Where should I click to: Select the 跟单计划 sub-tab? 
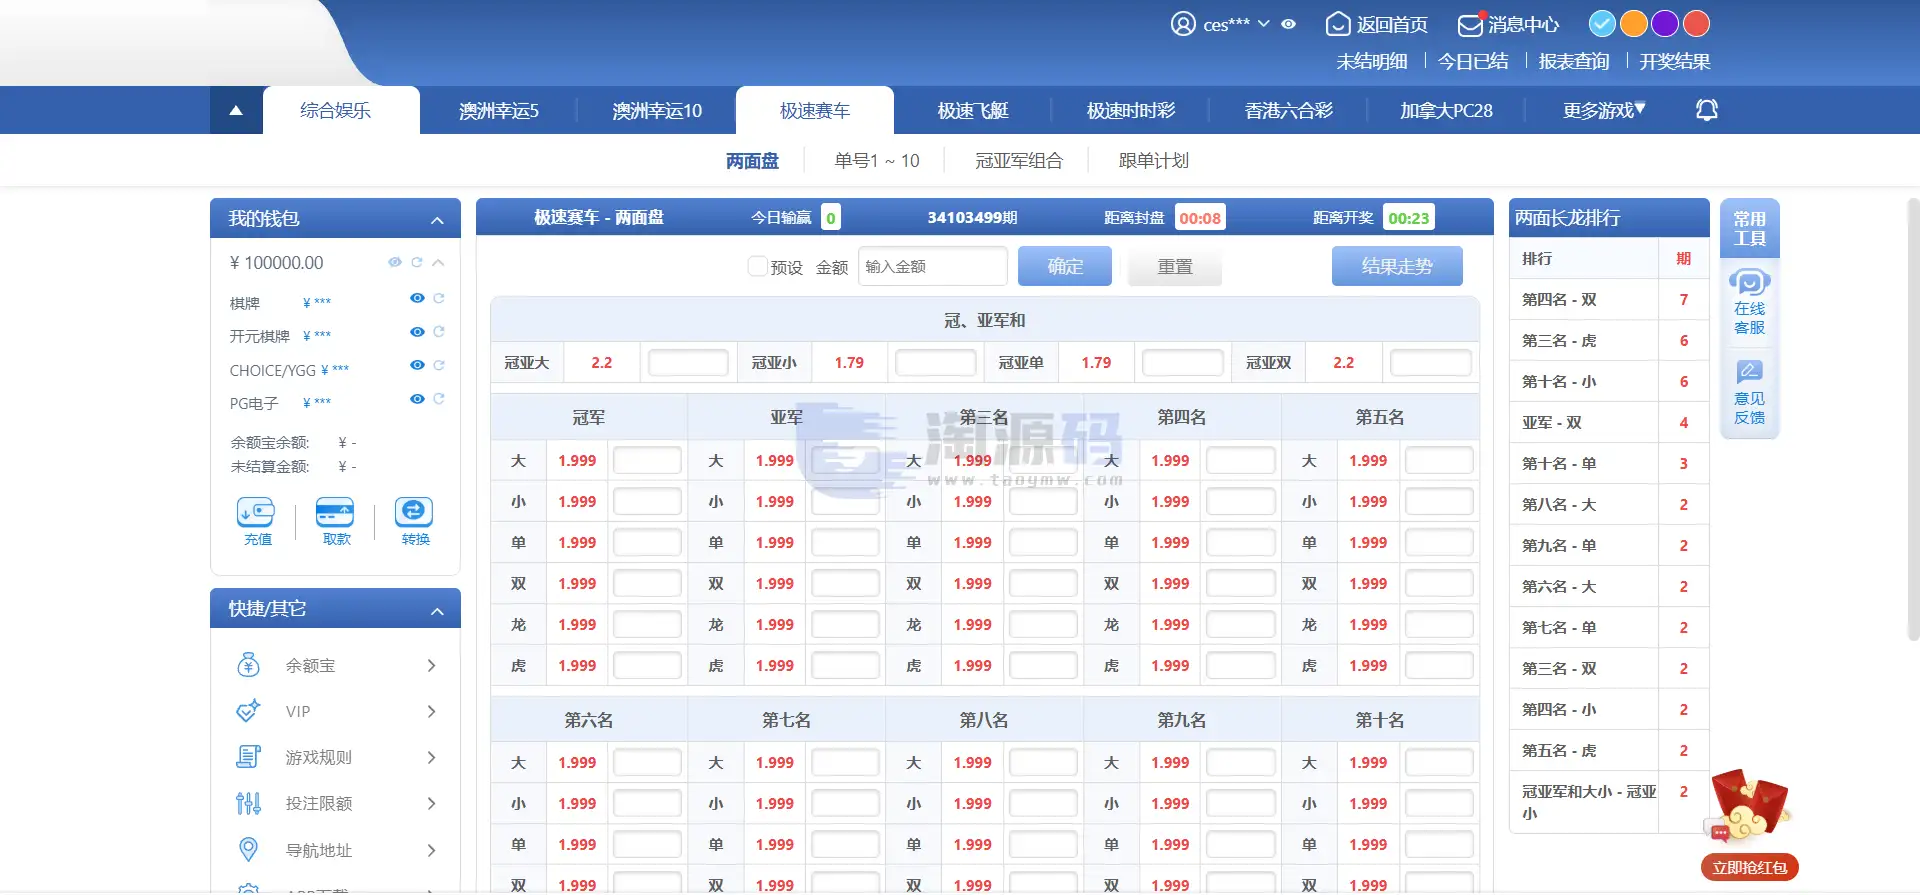(x=1154, y=161)
